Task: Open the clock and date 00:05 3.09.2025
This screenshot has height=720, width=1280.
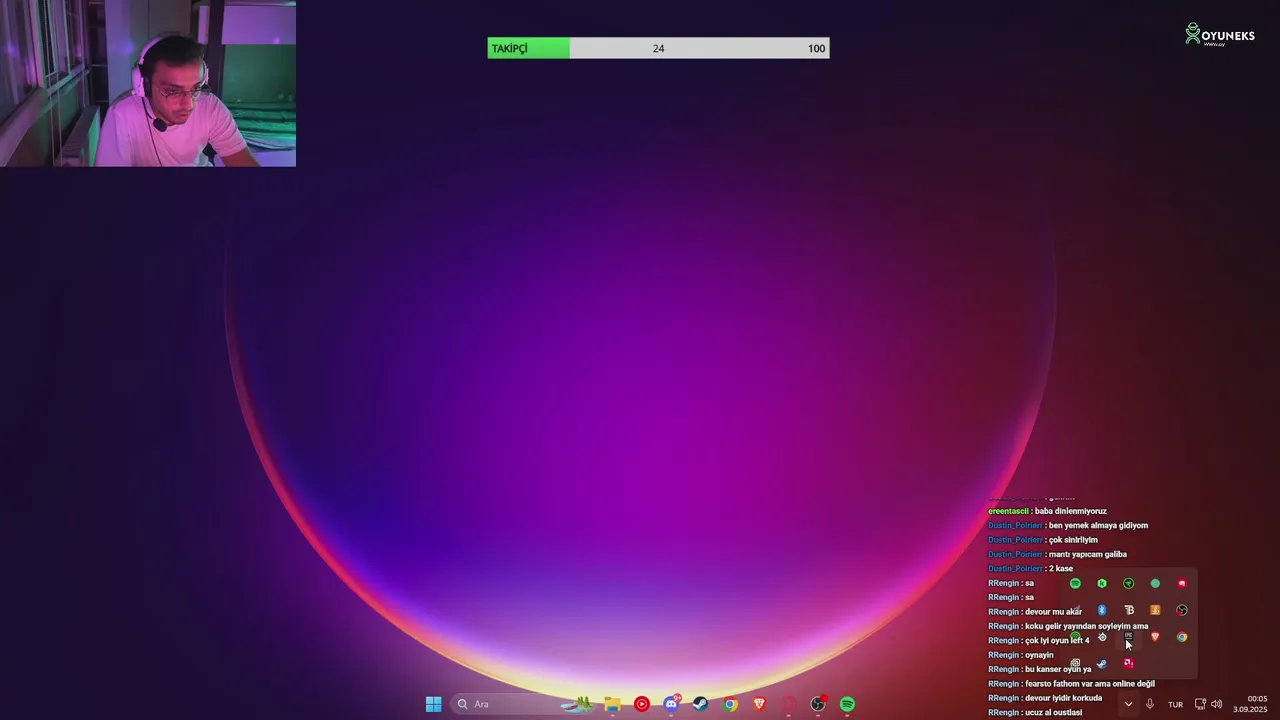Action: point(1250,704)
